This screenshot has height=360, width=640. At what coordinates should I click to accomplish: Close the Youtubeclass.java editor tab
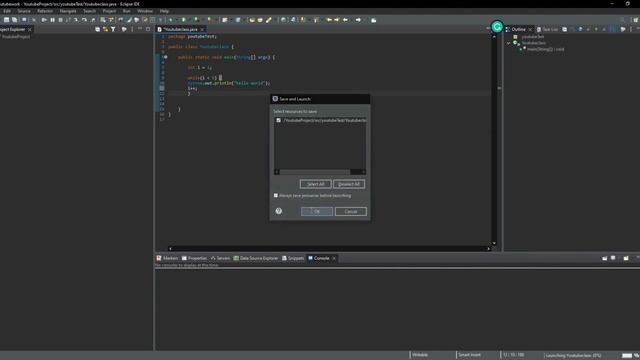pyautogui.click(x=202, y=29)
